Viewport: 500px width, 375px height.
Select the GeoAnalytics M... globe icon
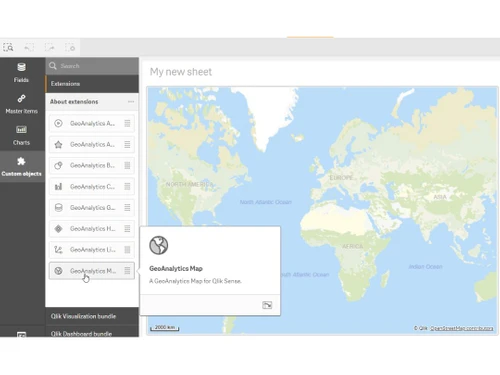58,271
